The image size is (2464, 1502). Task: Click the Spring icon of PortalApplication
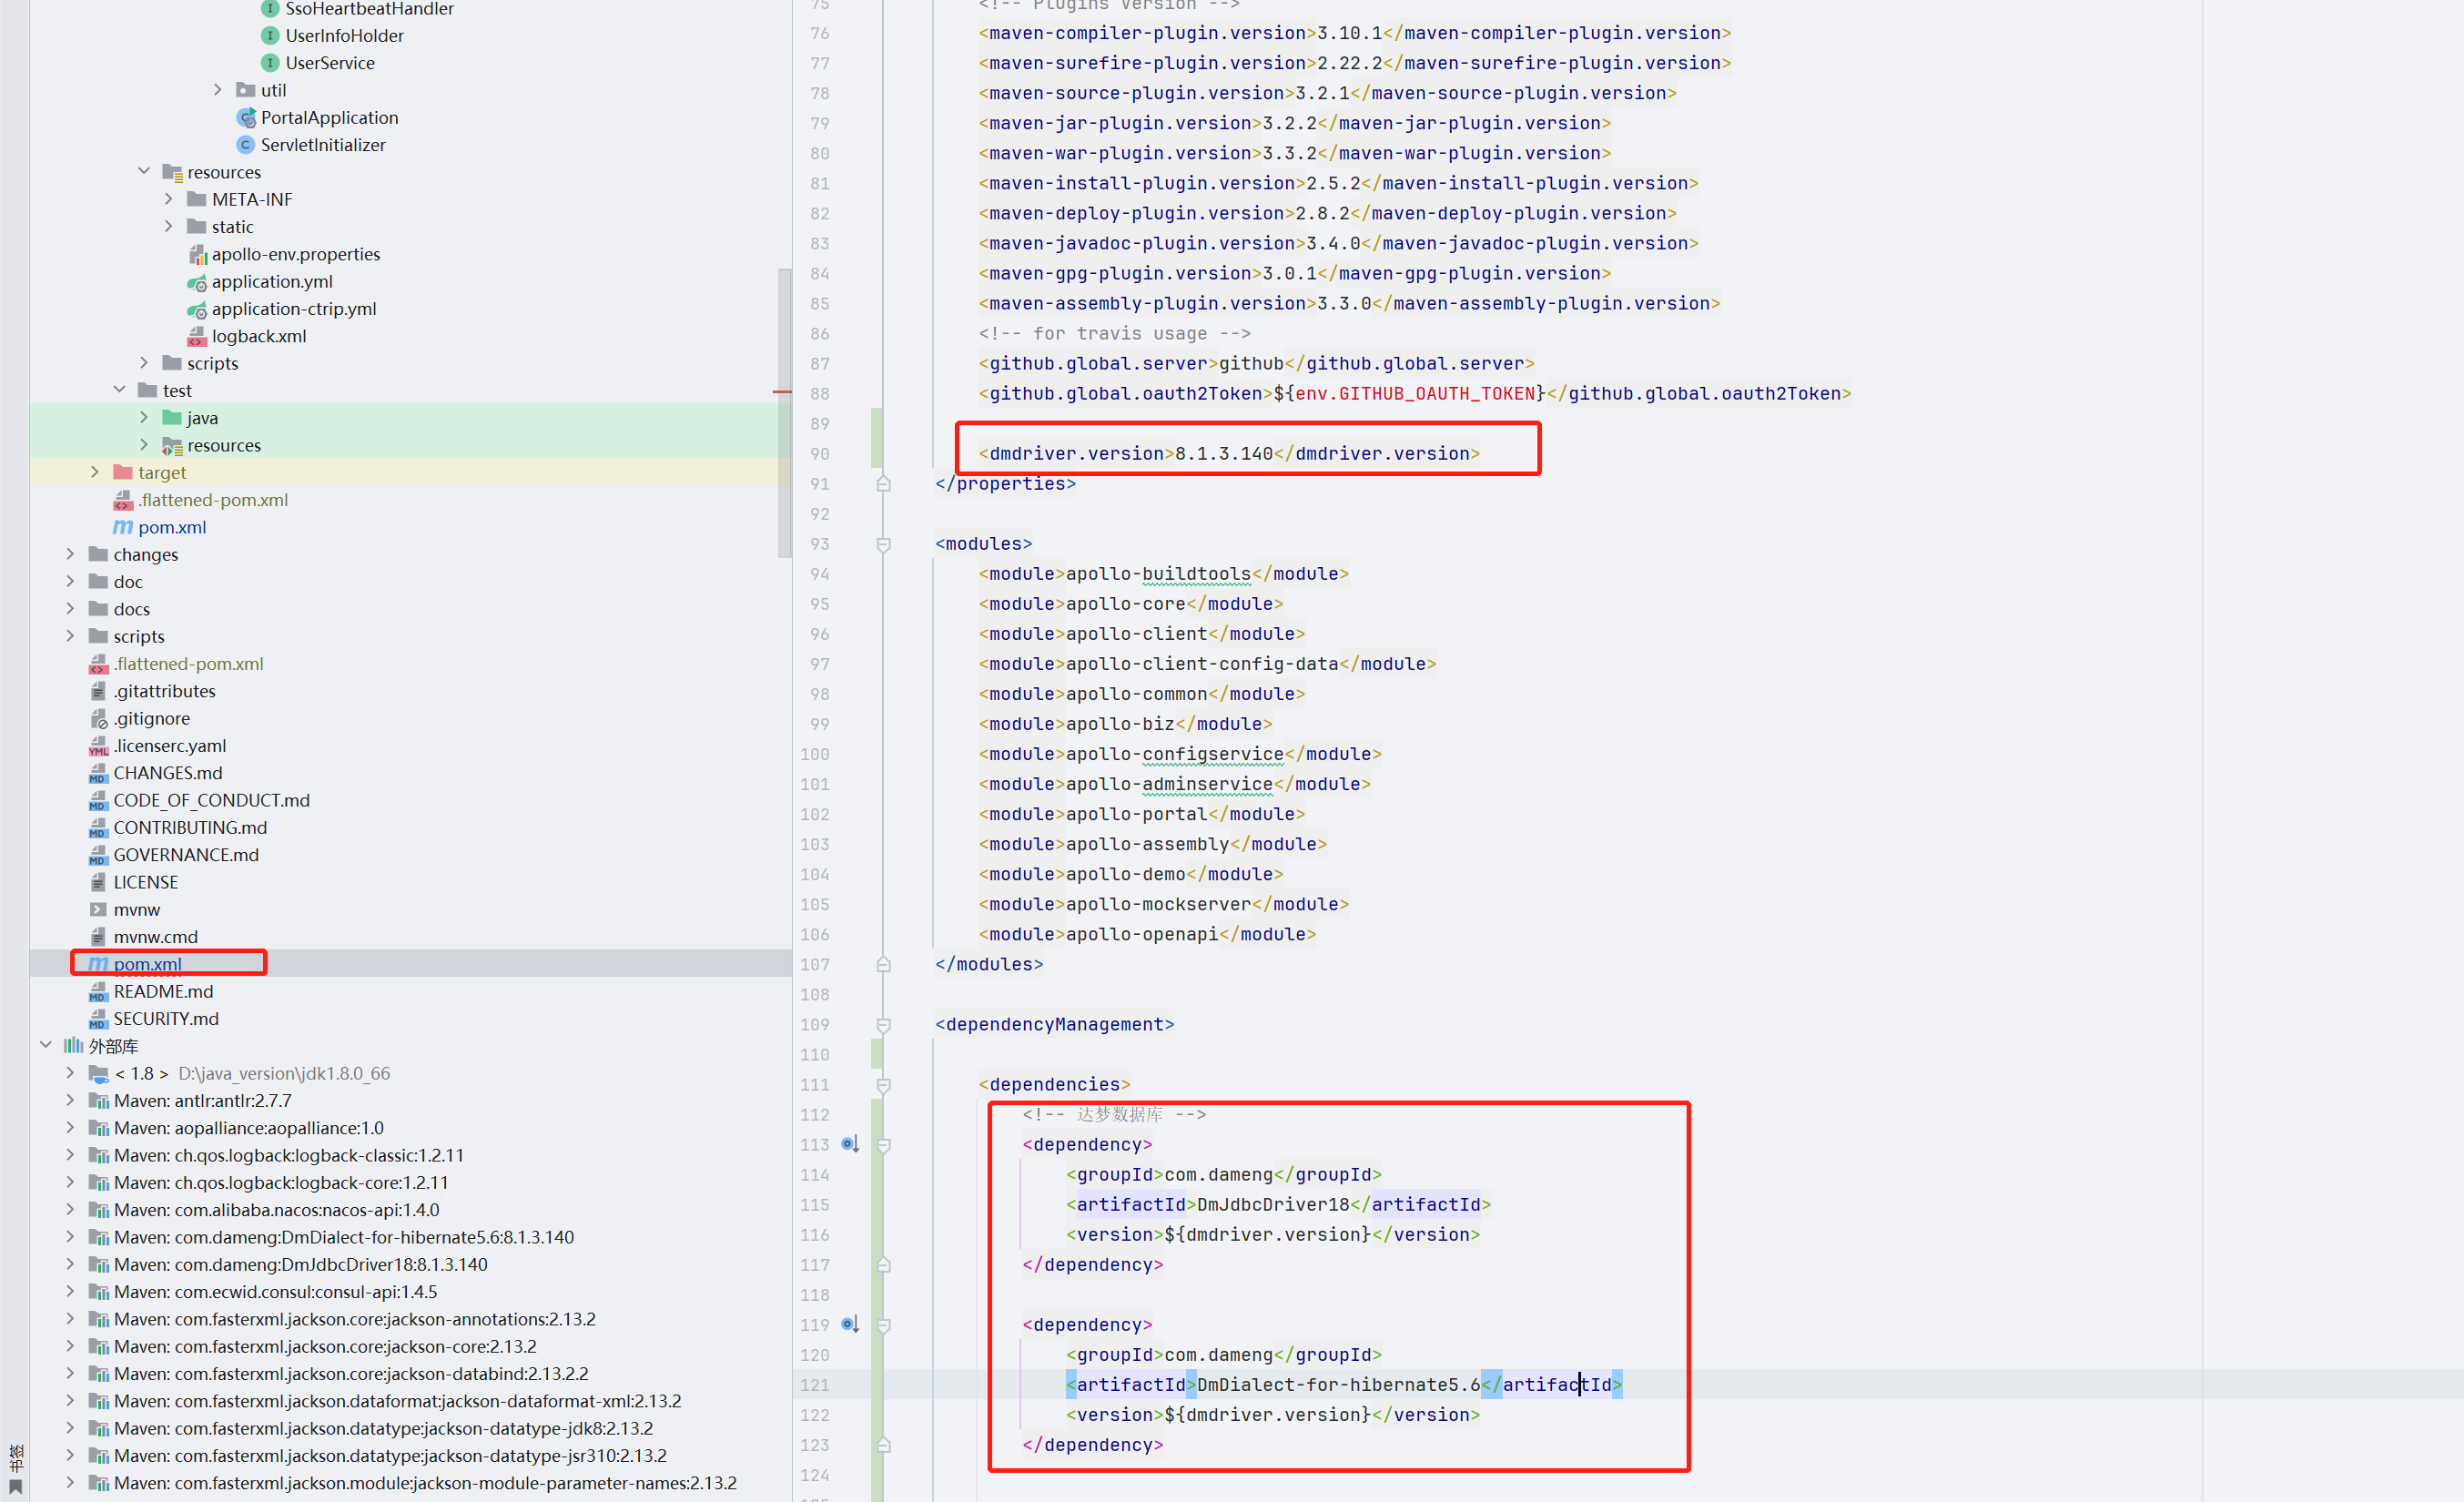[x=246, y=117]
